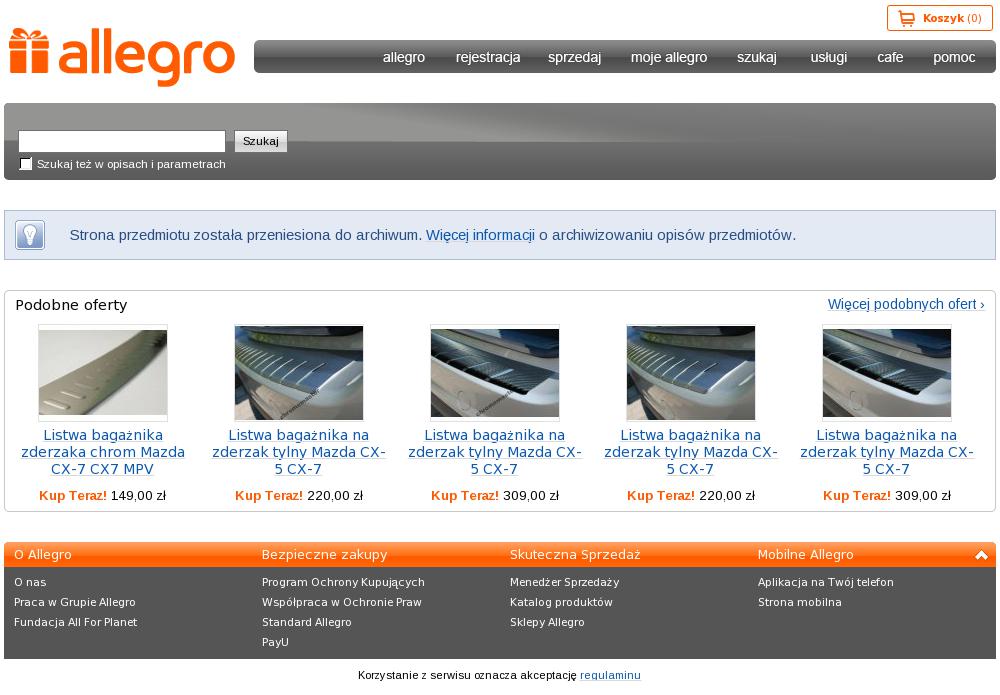
Task: Click the Szukaj search button
Action: pyautogui.click(x=261, y=141)
